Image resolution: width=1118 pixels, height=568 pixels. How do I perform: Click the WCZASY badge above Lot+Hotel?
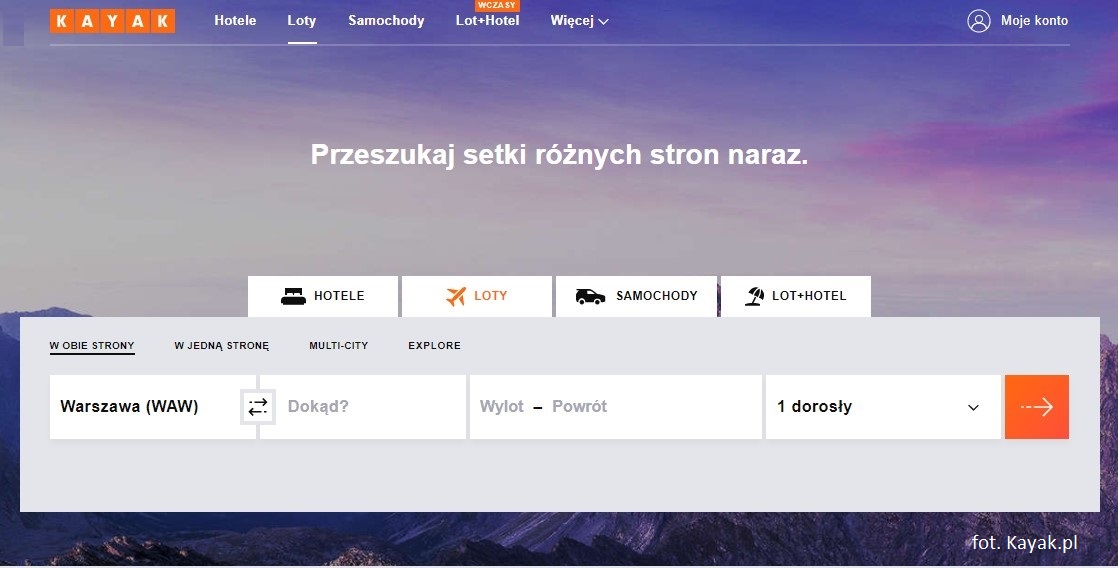click(x=497, y=6)
